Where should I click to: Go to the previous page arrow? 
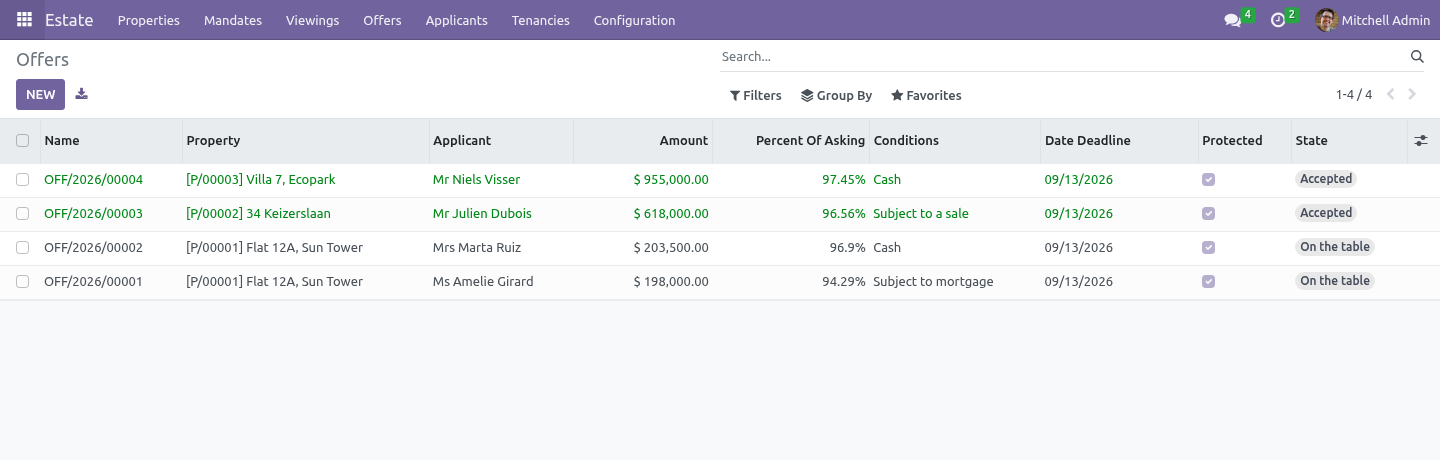click(x=1390, y=95)
